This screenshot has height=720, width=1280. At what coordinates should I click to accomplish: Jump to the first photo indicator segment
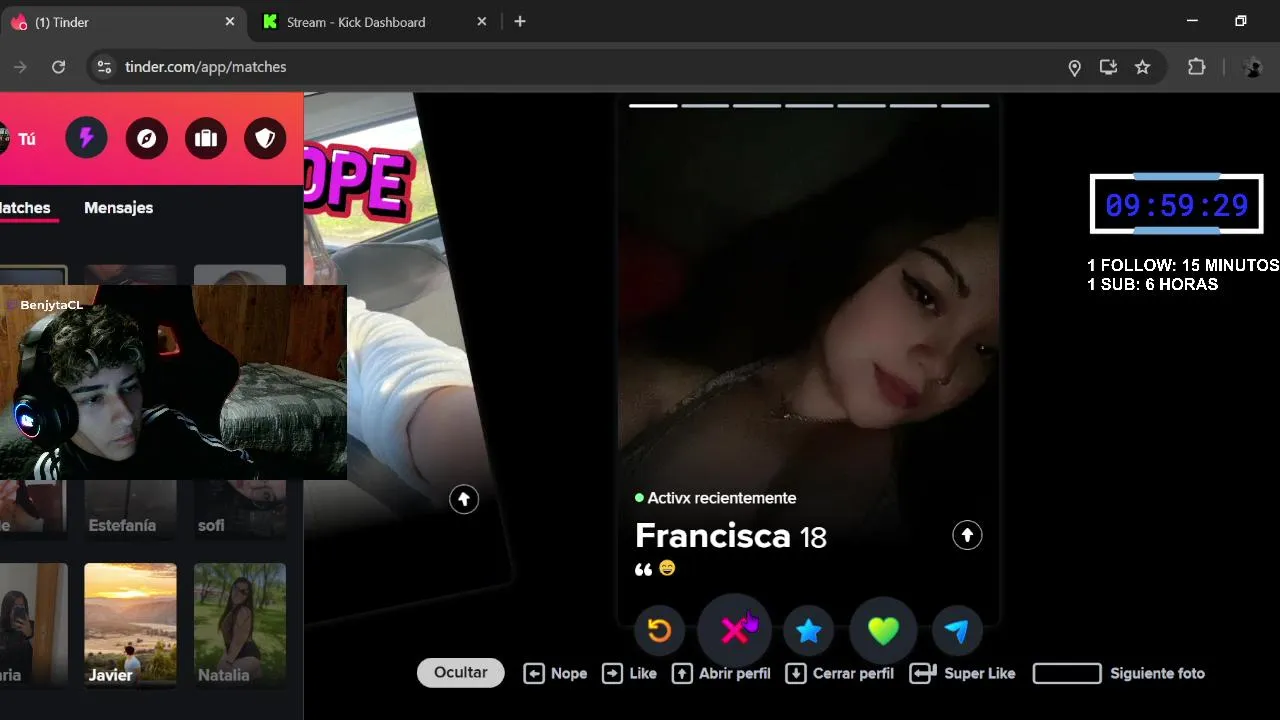click(x=653, y=105)
